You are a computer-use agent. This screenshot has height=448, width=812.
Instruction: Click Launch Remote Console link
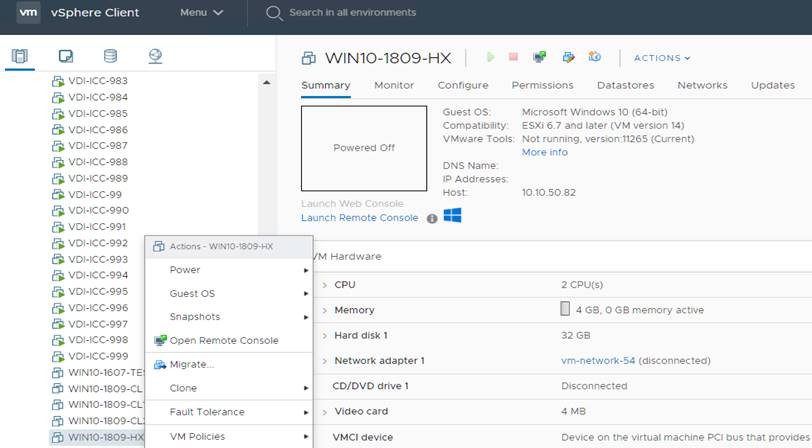359,218
